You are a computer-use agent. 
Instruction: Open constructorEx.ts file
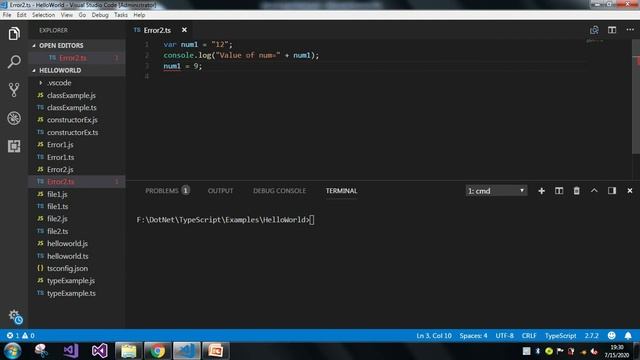[77, 132]
